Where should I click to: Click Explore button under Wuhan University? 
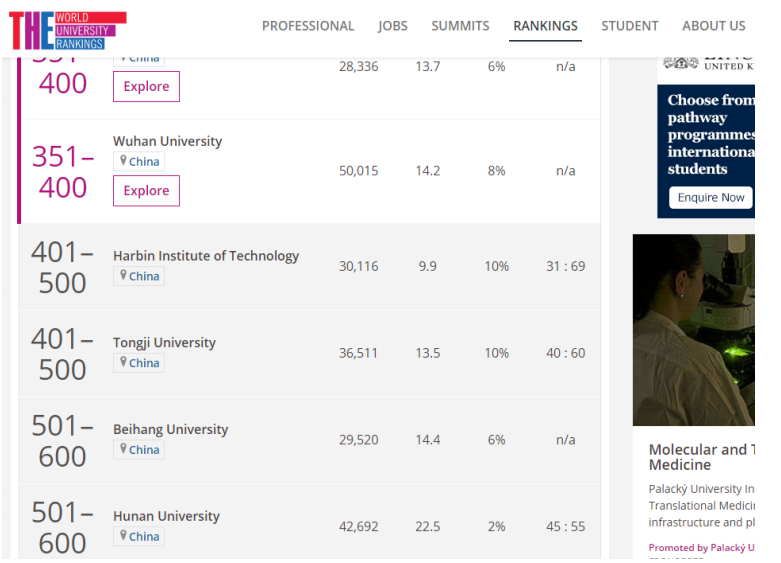(146, 191)
